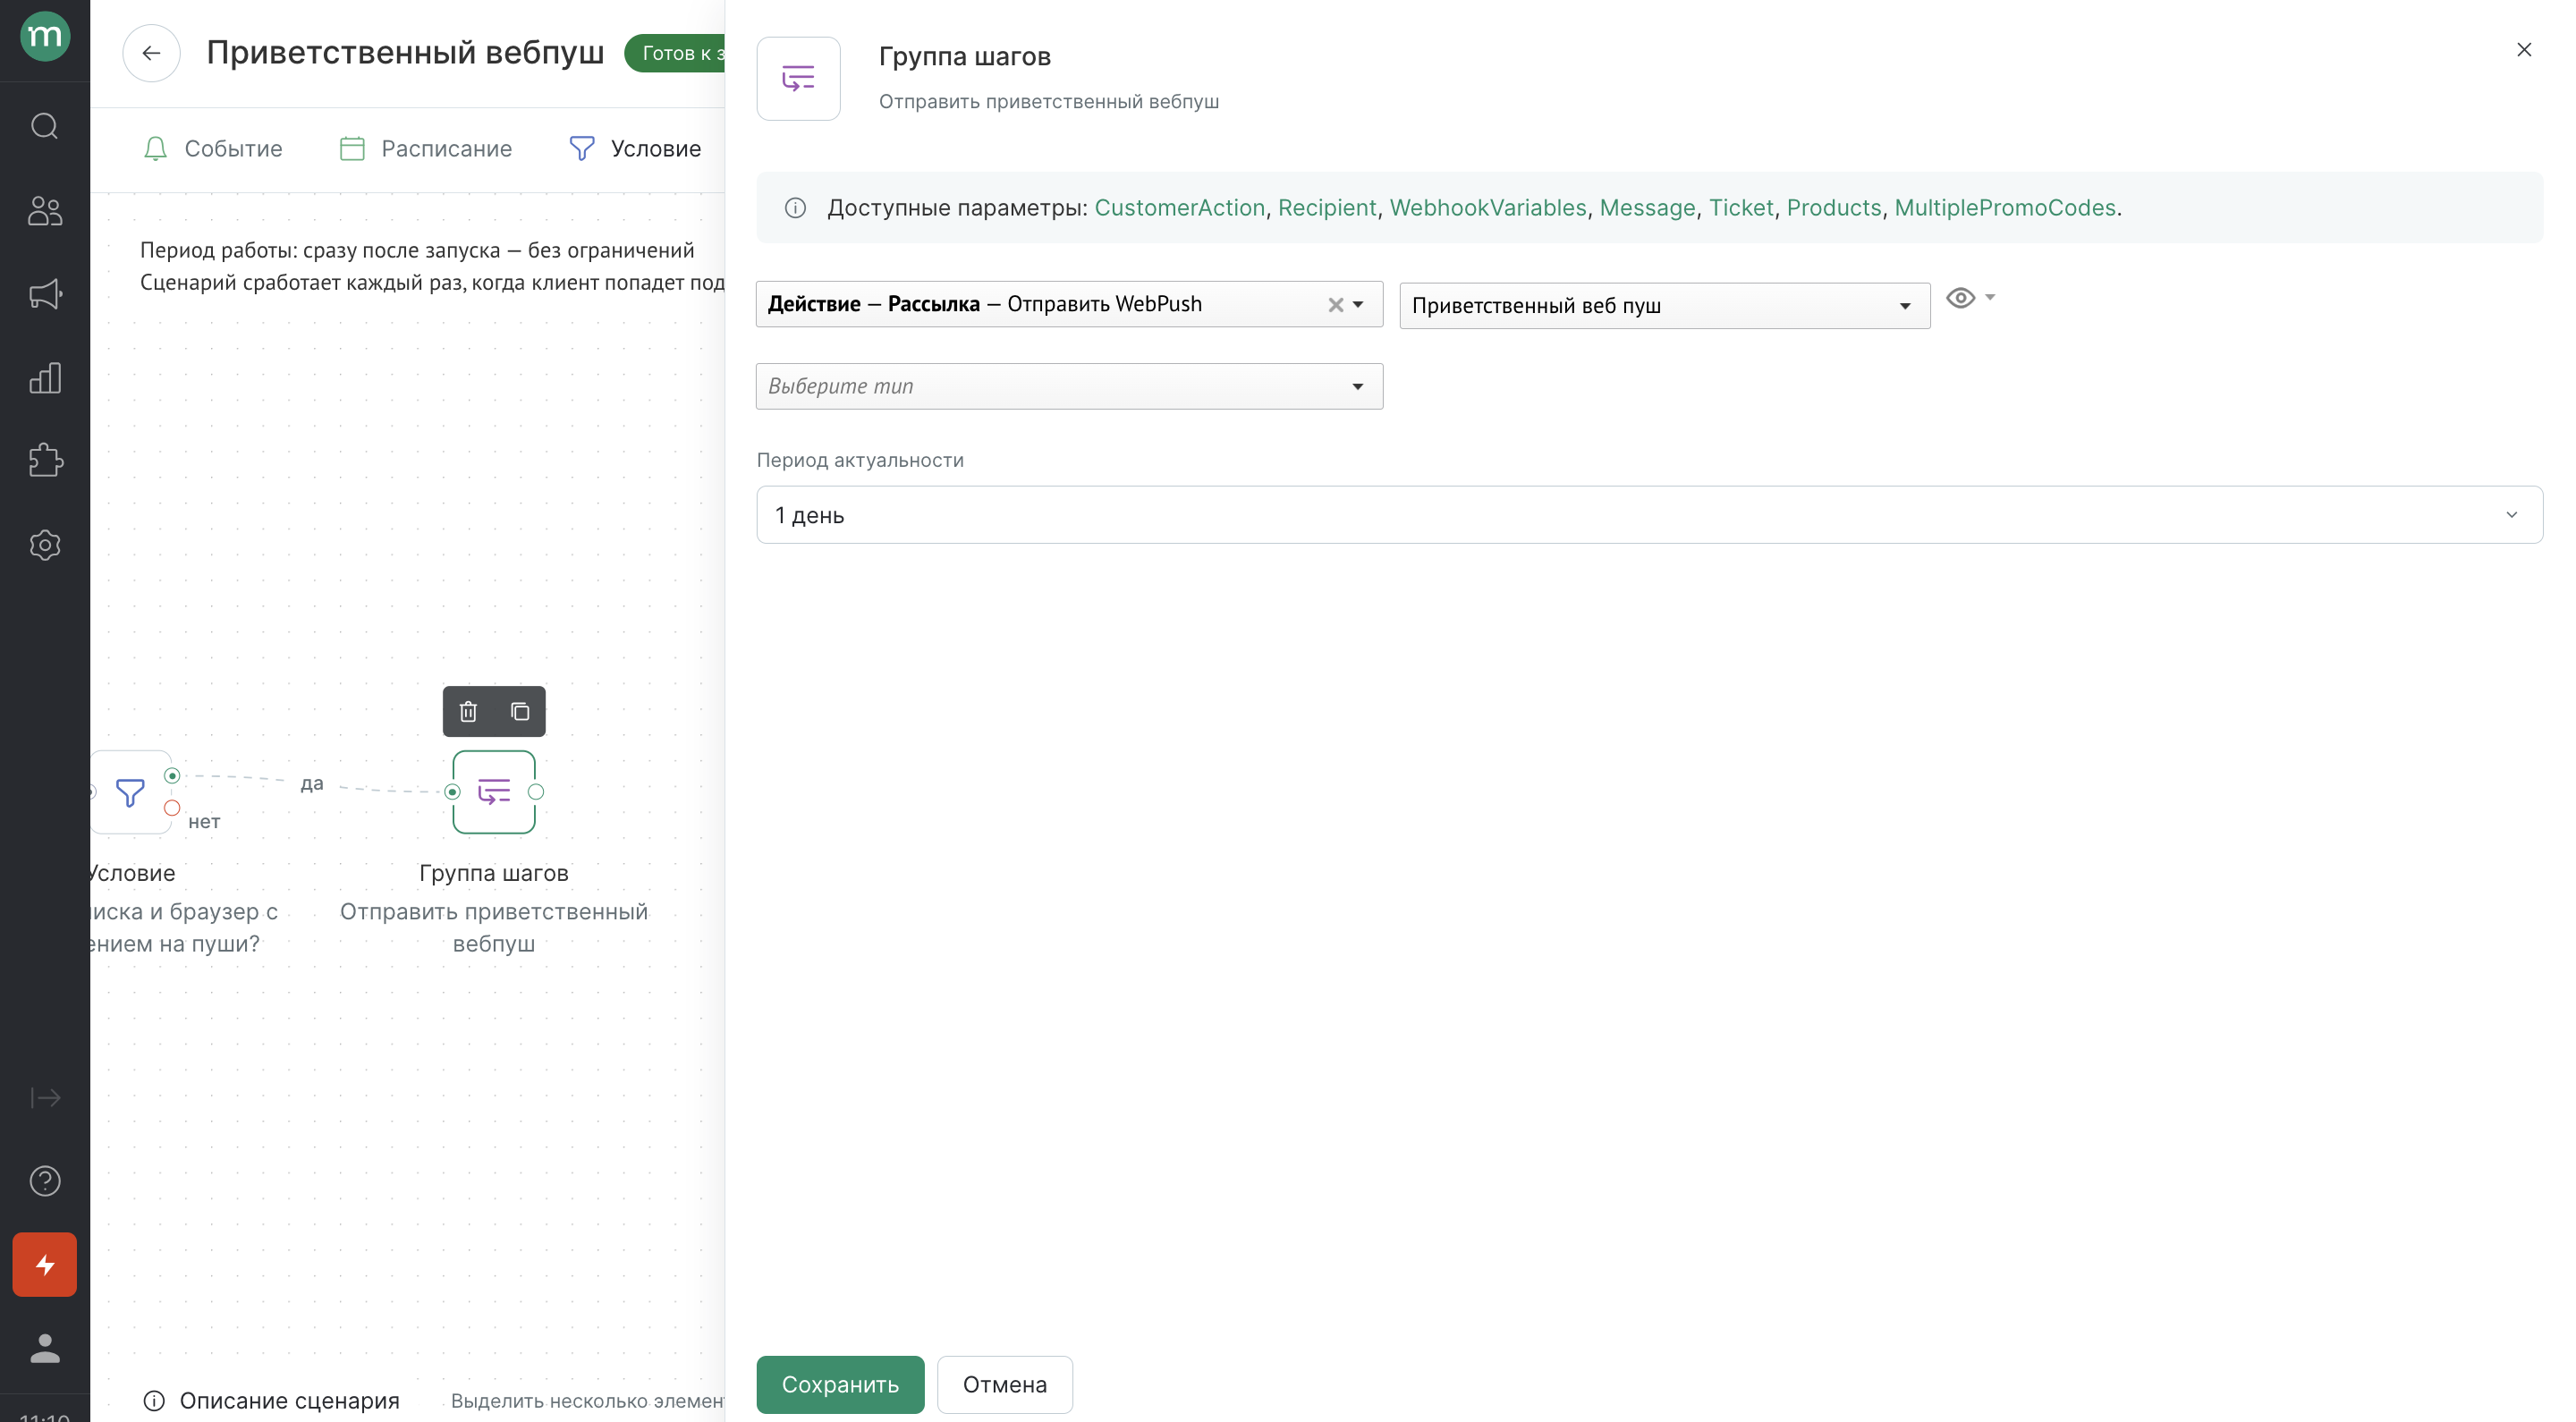
Task: Click the green 'да' output connector
Action: pyautogui.click(x=172, y=776)
